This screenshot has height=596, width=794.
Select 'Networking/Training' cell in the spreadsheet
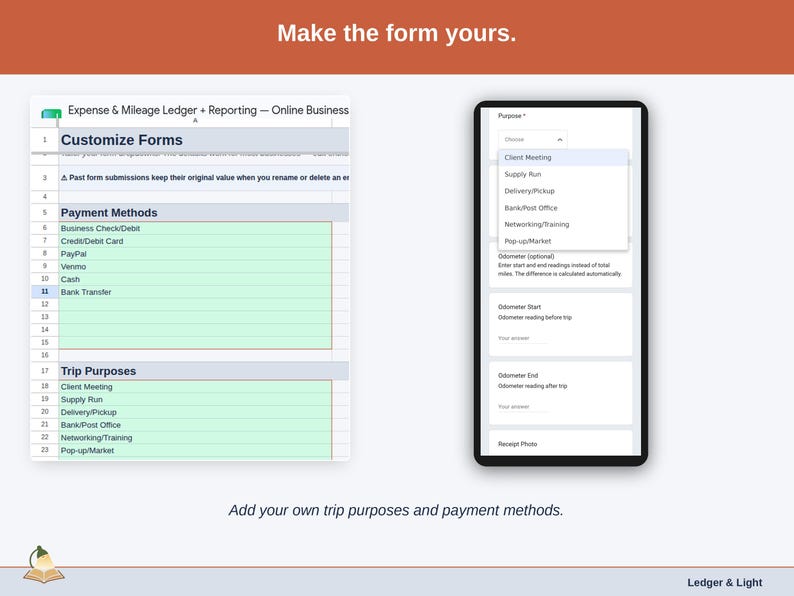coord(195,438)
